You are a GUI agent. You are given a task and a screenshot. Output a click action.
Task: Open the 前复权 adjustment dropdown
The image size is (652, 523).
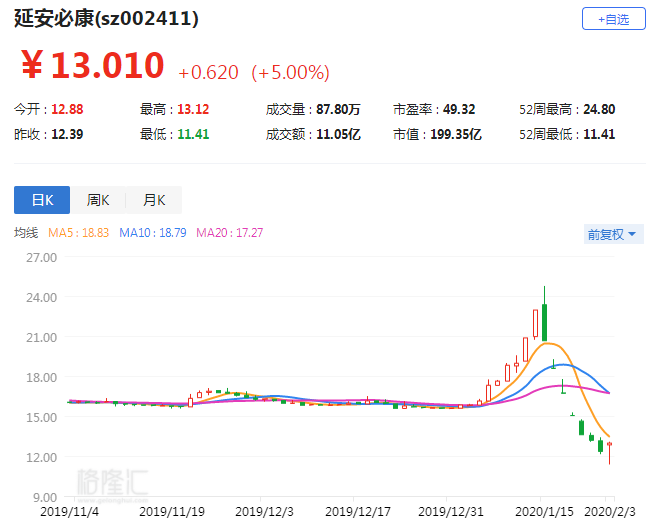(x=613, y=234)
